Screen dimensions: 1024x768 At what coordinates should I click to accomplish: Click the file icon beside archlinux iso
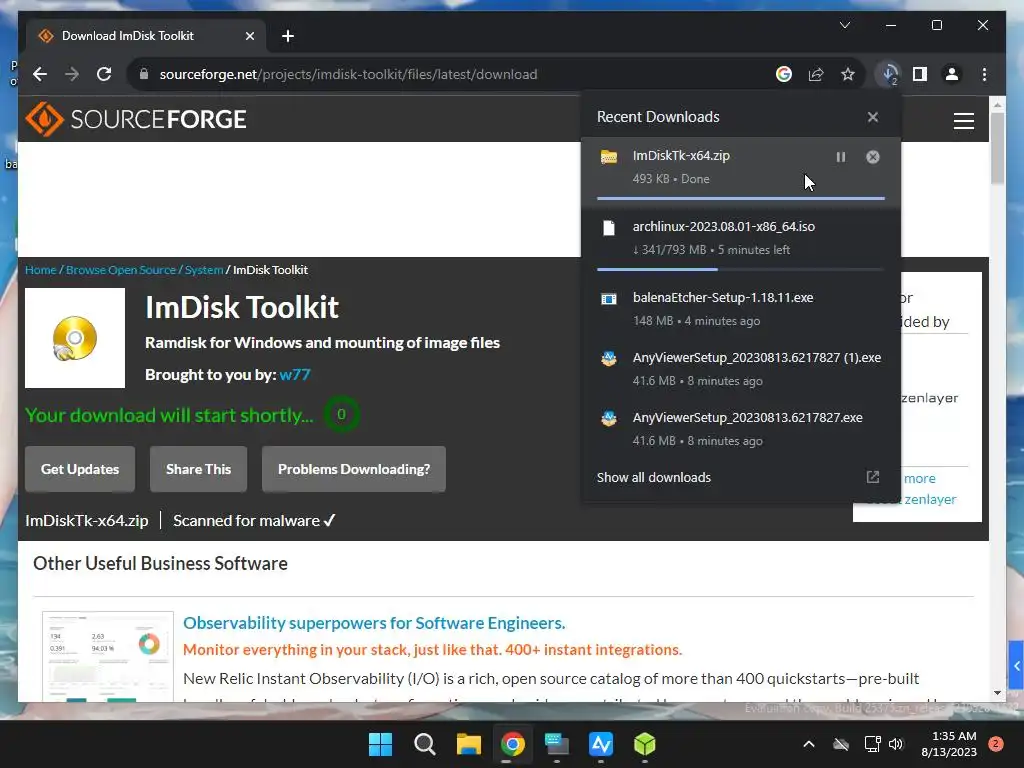[609, 228]
